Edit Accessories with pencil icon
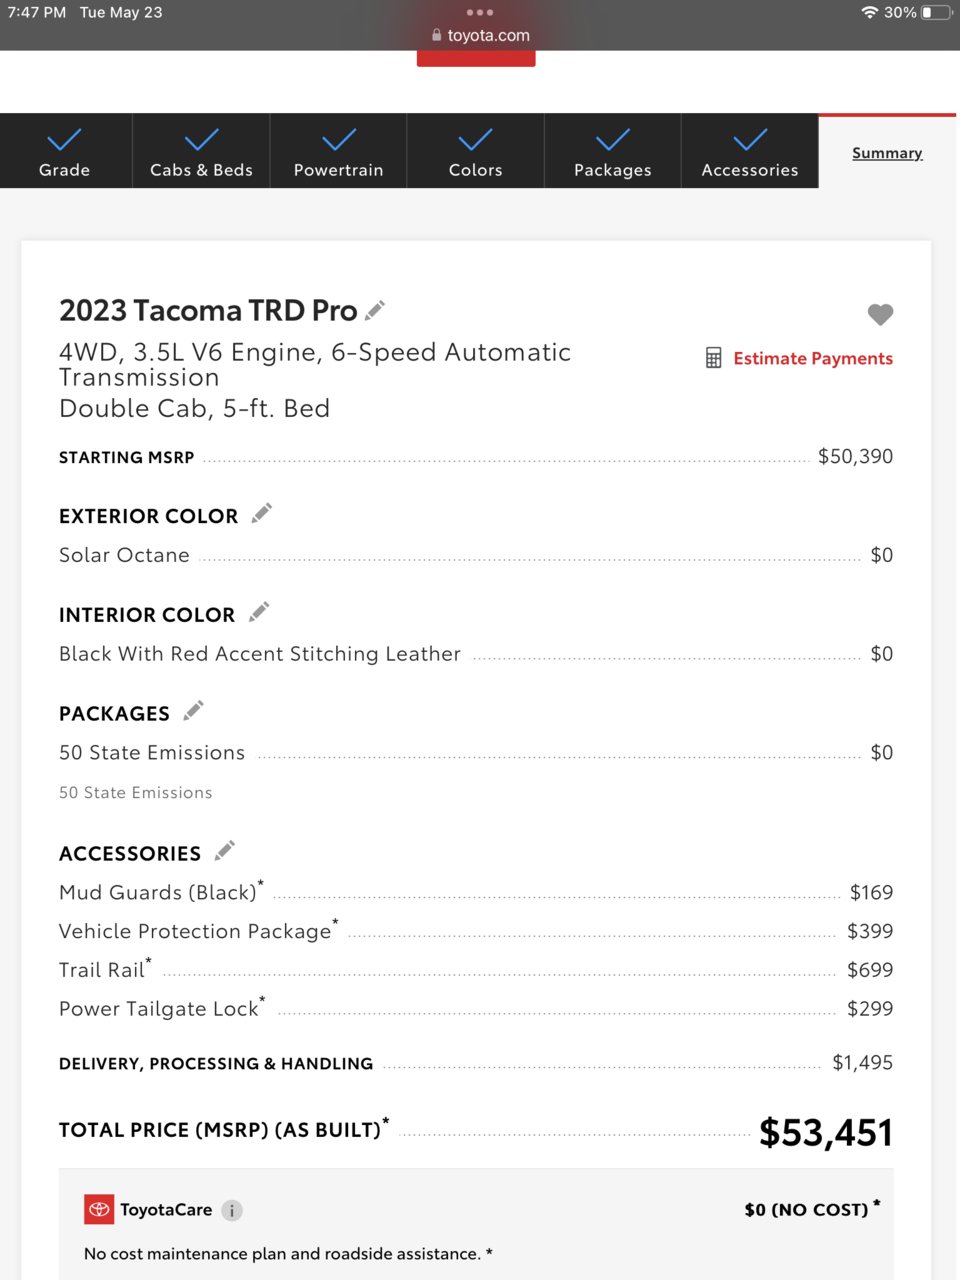960x1280 pixels. 225,851
